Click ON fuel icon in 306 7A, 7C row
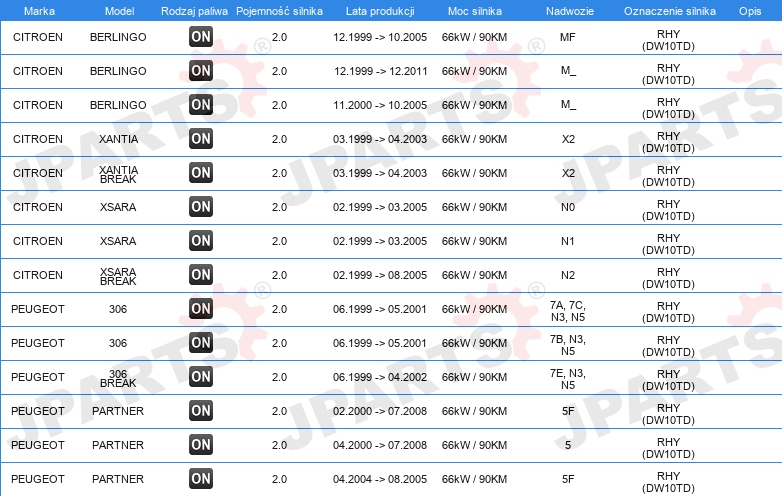The image size is (782, 496). (201, 309)
